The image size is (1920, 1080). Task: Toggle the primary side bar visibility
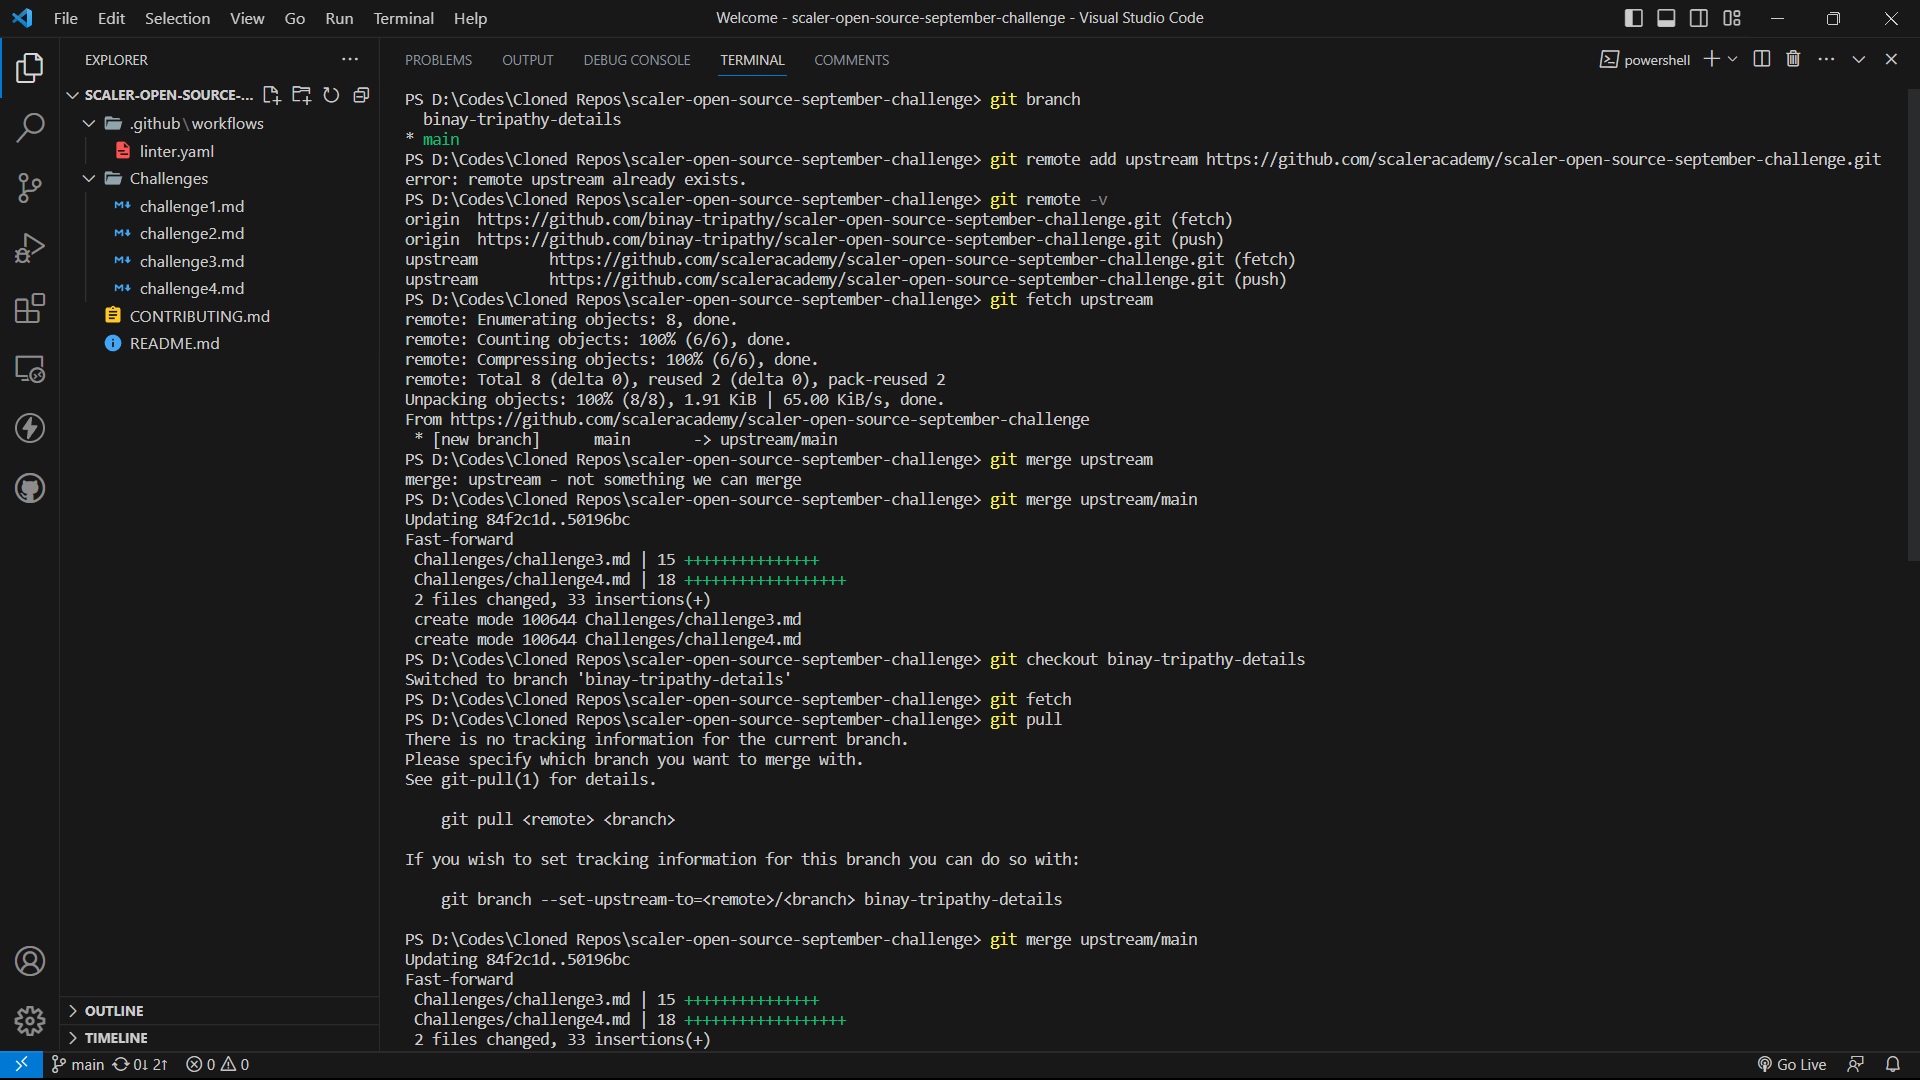tap(1633, 18)
